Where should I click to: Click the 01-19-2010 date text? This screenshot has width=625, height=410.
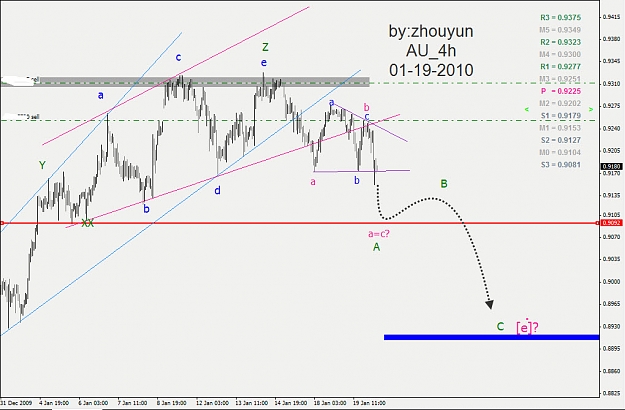[431, 70]
